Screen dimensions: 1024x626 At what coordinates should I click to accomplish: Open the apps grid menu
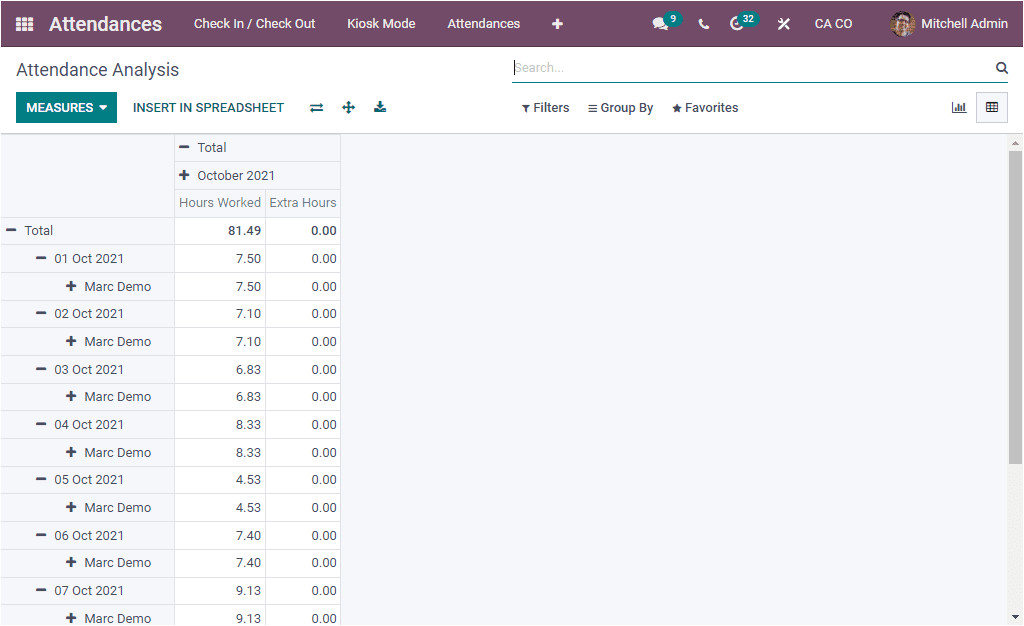pos(24,23)
